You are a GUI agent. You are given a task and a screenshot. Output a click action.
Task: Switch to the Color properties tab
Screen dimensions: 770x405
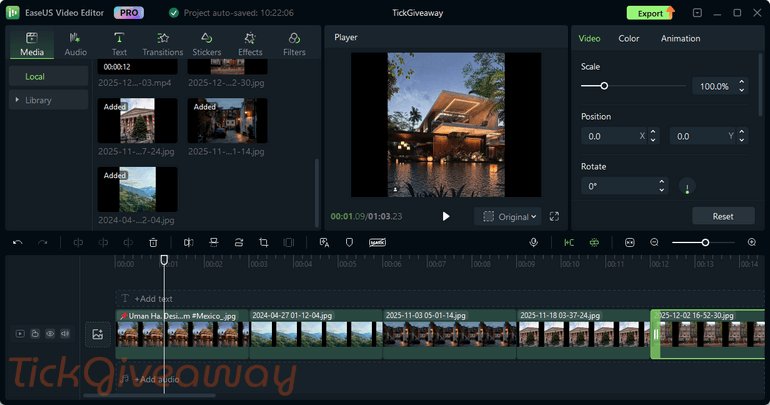point(629,38)
